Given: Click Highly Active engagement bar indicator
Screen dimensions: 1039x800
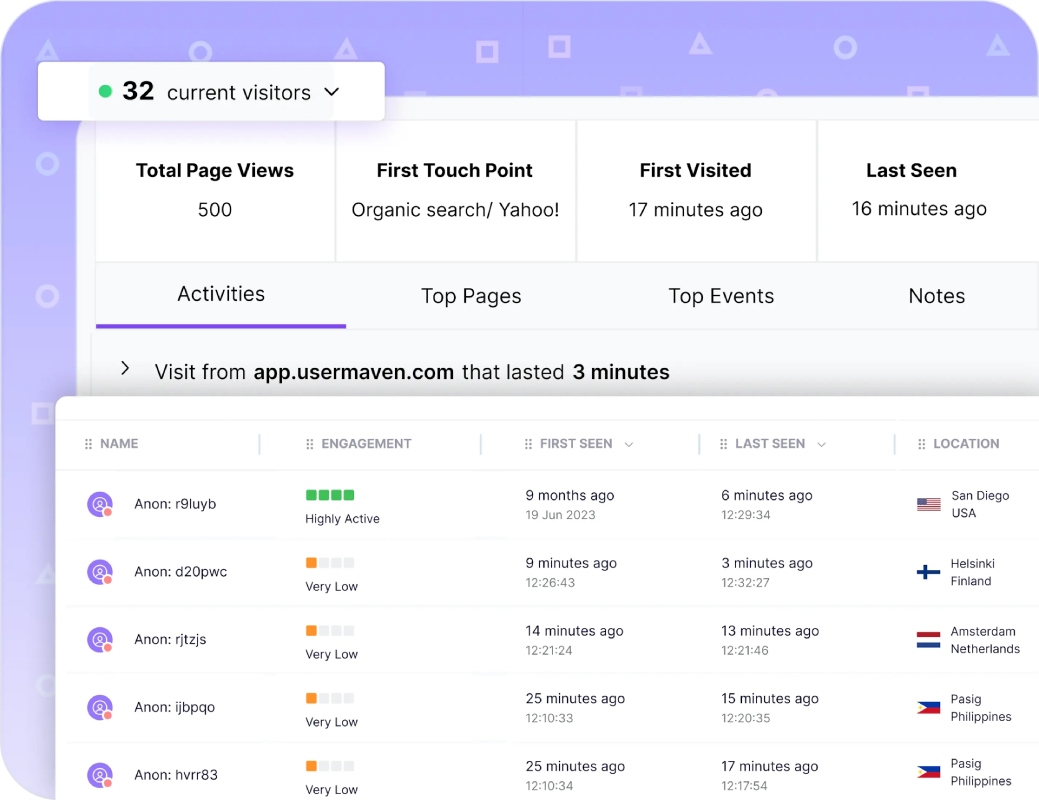Looking at the screenshot, I should (330, 495).
